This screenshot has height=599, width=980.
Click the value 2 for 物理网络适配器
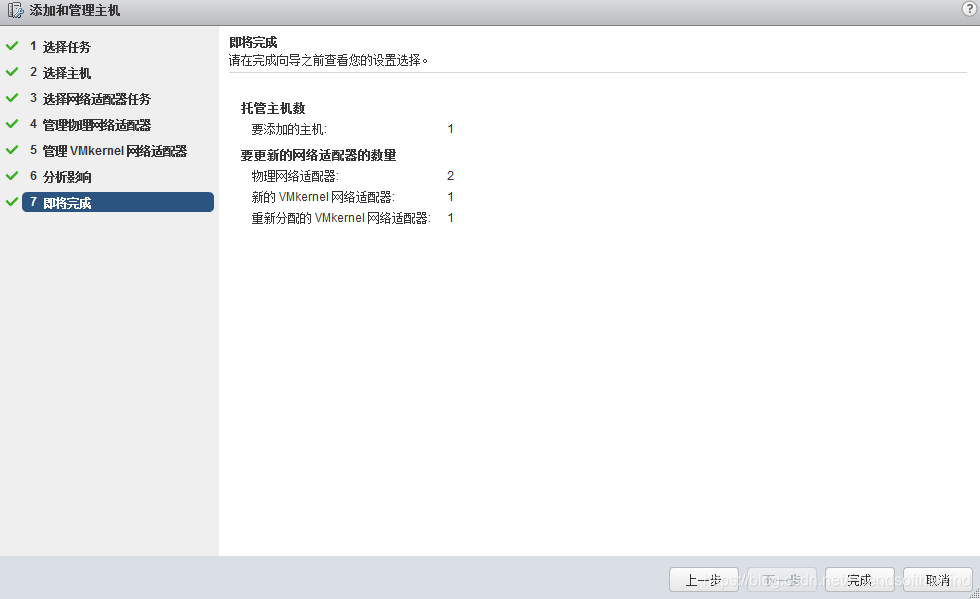pyautogui.click(x=450, y=176)
